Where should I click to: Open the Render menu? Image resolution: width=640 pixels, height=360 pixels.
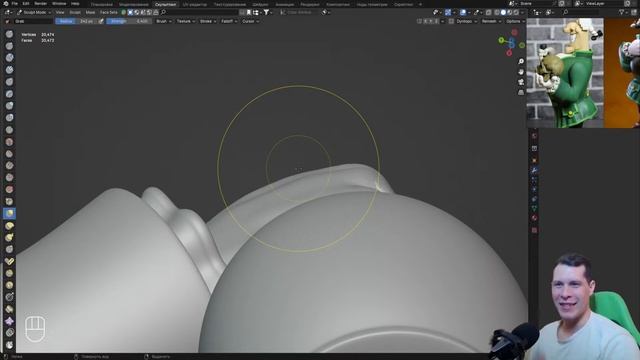click(40, 3)
